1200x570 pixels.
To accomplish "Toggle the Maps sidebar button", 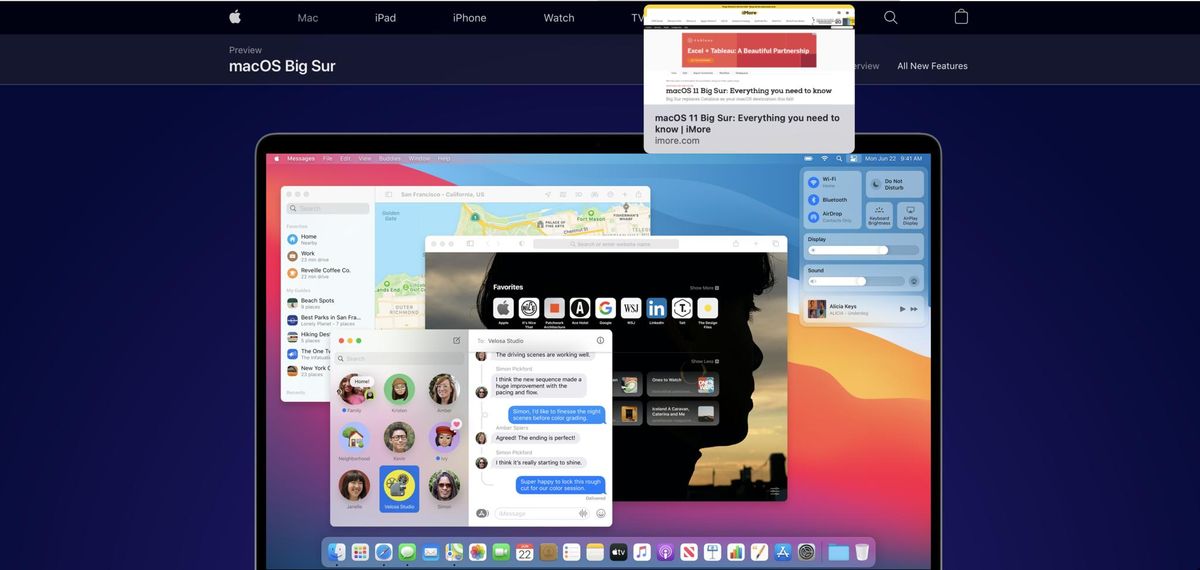I will pyautogui.click(x=389, y=194).
